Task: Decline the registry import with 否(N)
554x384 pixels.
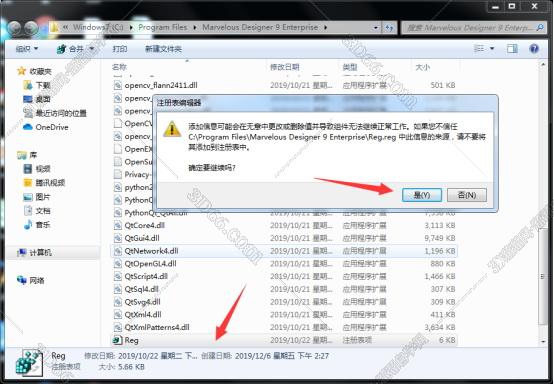Action: pos(467,195)
